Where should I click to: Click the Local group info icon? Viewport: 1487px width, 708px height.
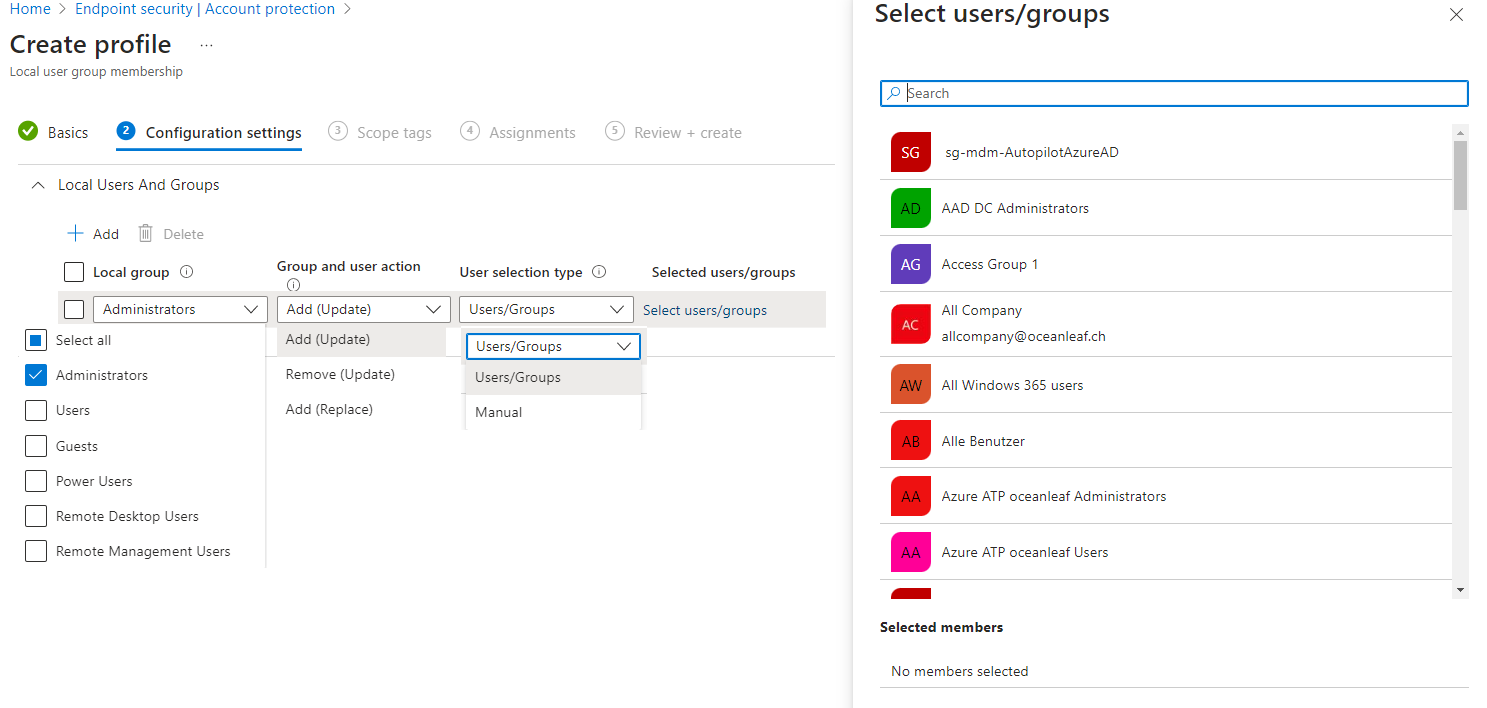186,272
